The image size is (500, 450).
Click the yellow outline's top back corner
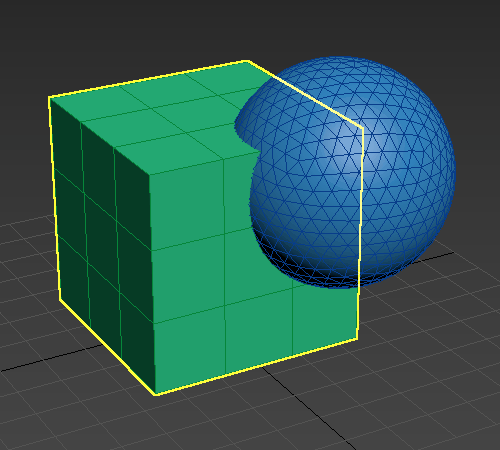coord(247,61)
